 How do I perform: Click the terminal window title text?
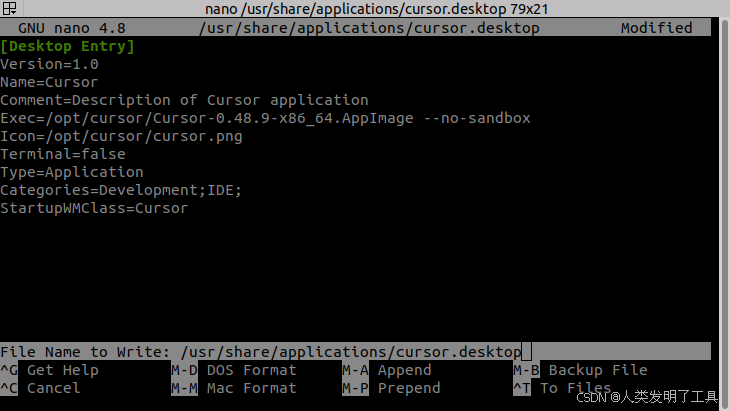coord(377,8)
